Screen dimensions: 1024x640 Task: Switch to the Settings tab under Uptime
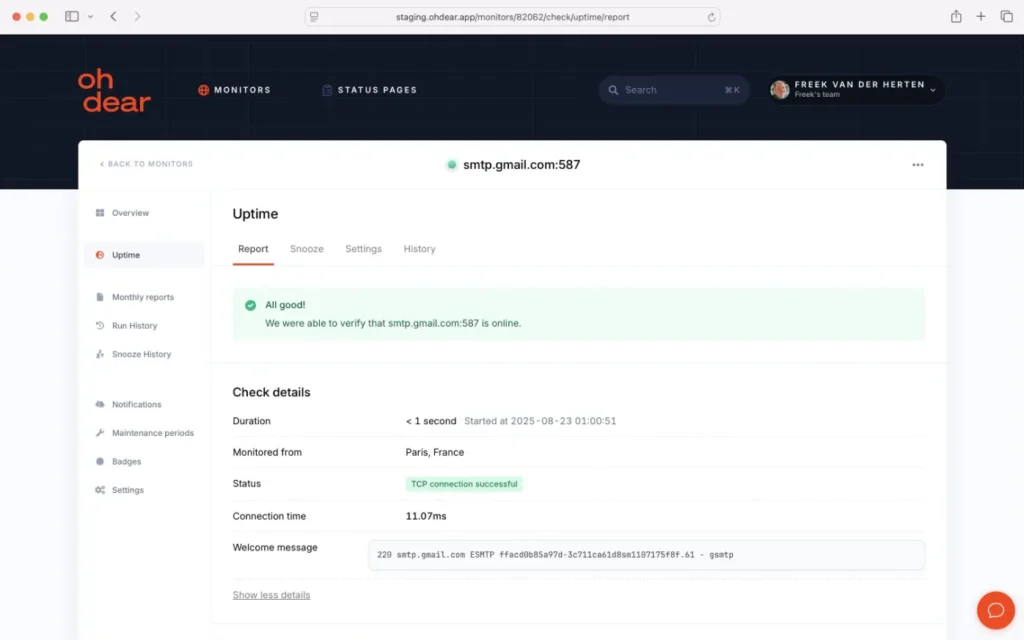(363, 249)
